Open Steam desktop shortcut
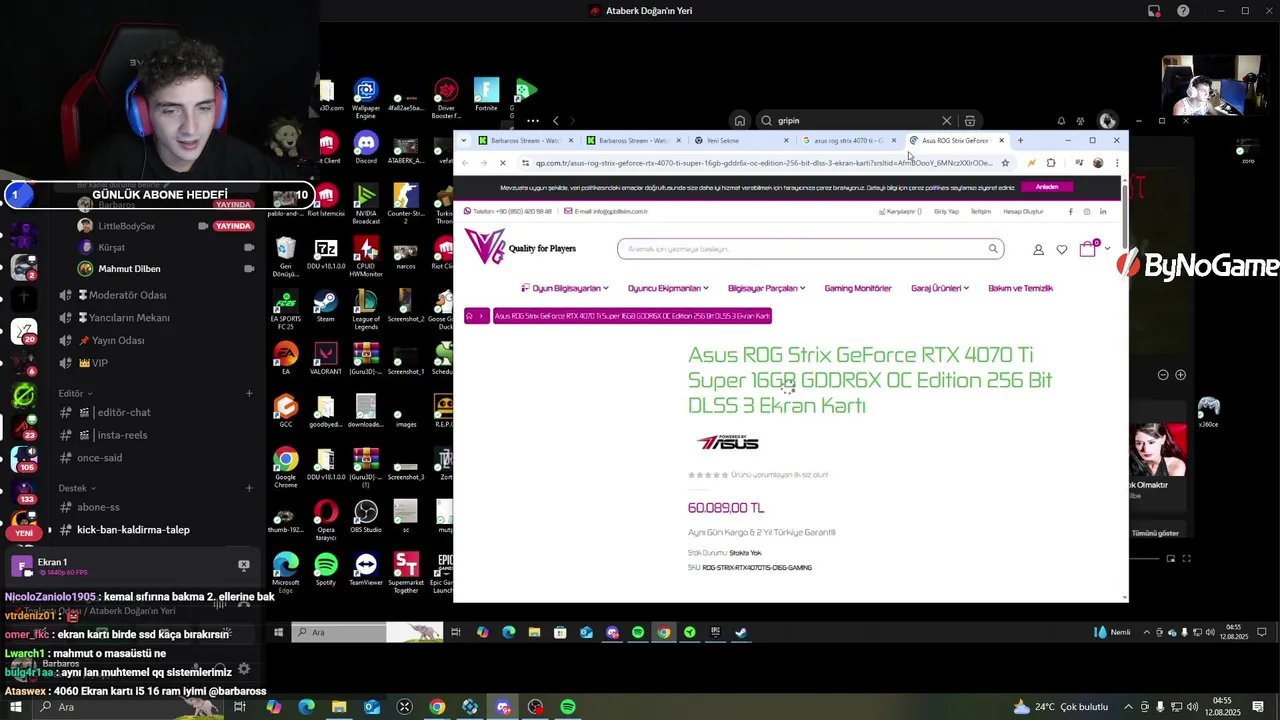 click(x=325, y=305)
